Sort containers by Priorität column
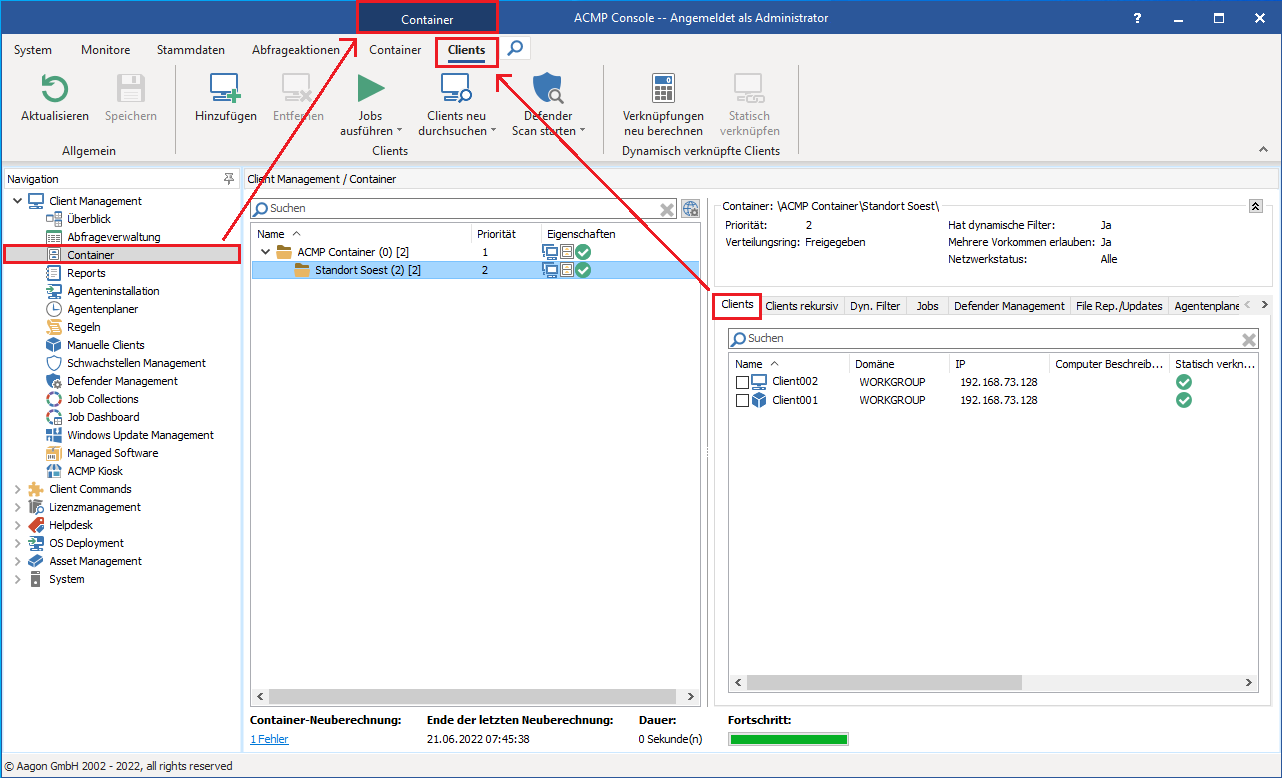Image resolution: width=1282 pixels, height=778 pixels. pos(506,234)
